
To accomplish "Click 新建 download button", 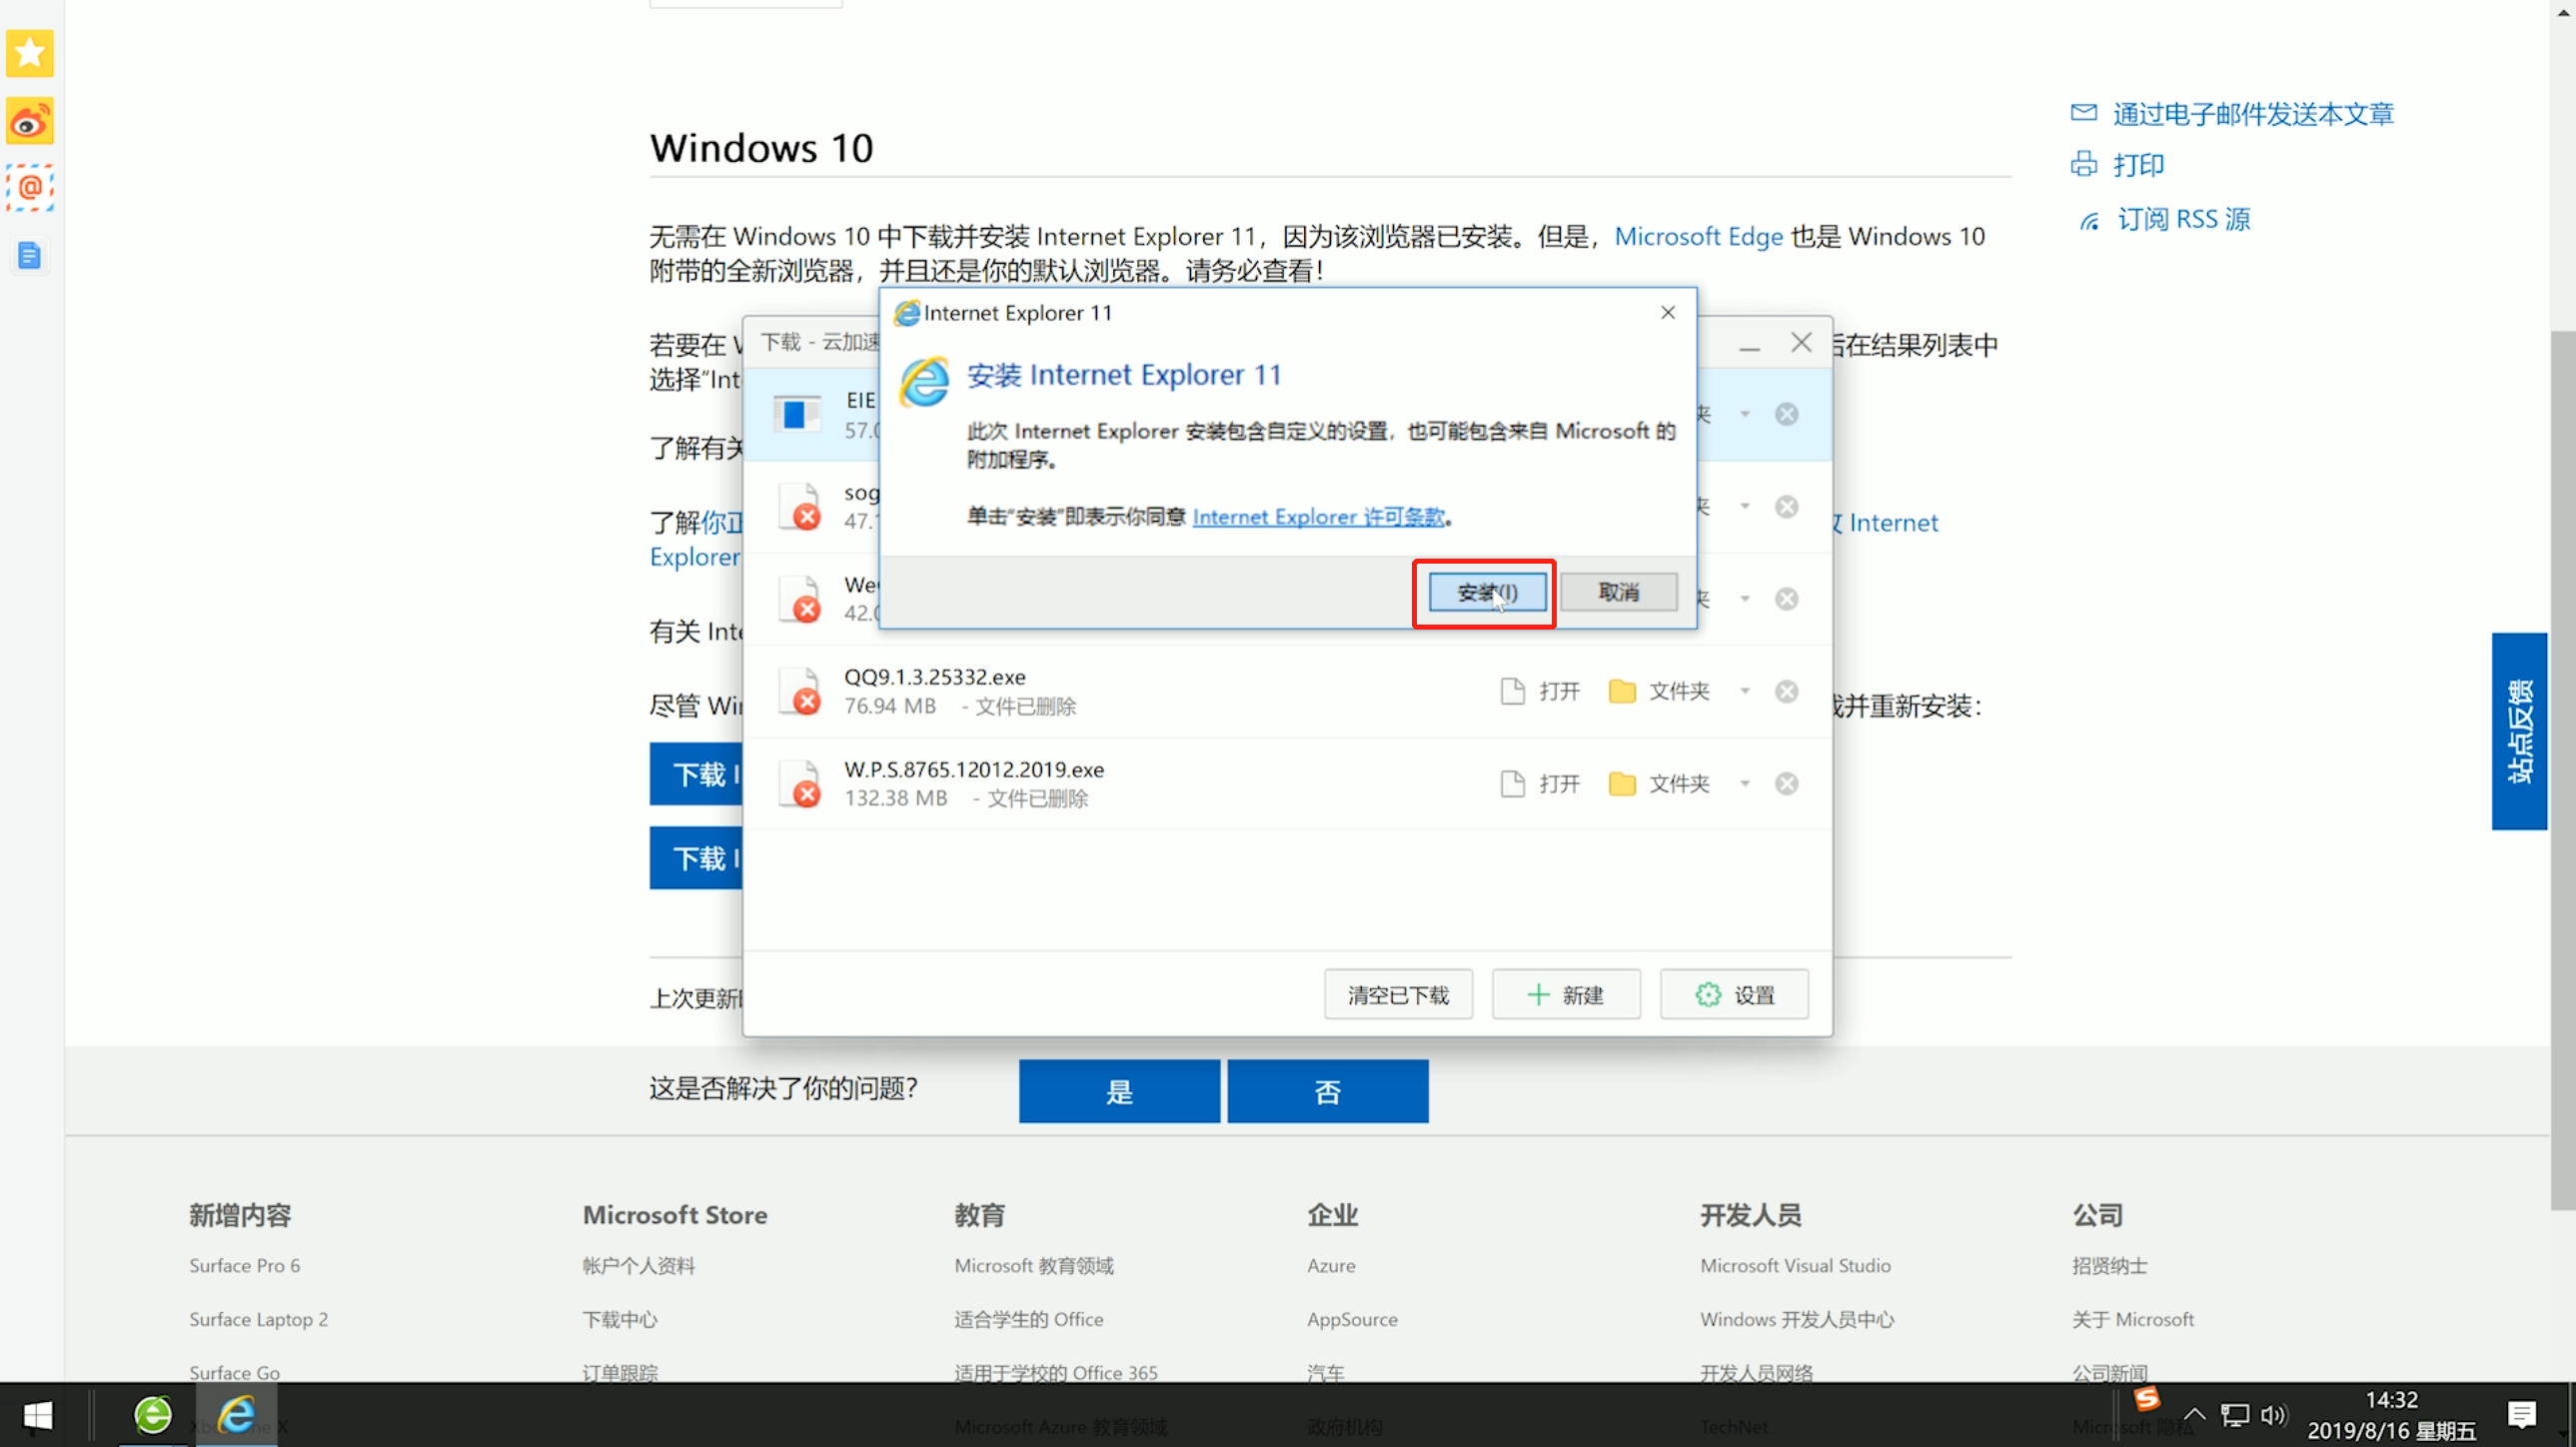I will tap(1566, 995).
